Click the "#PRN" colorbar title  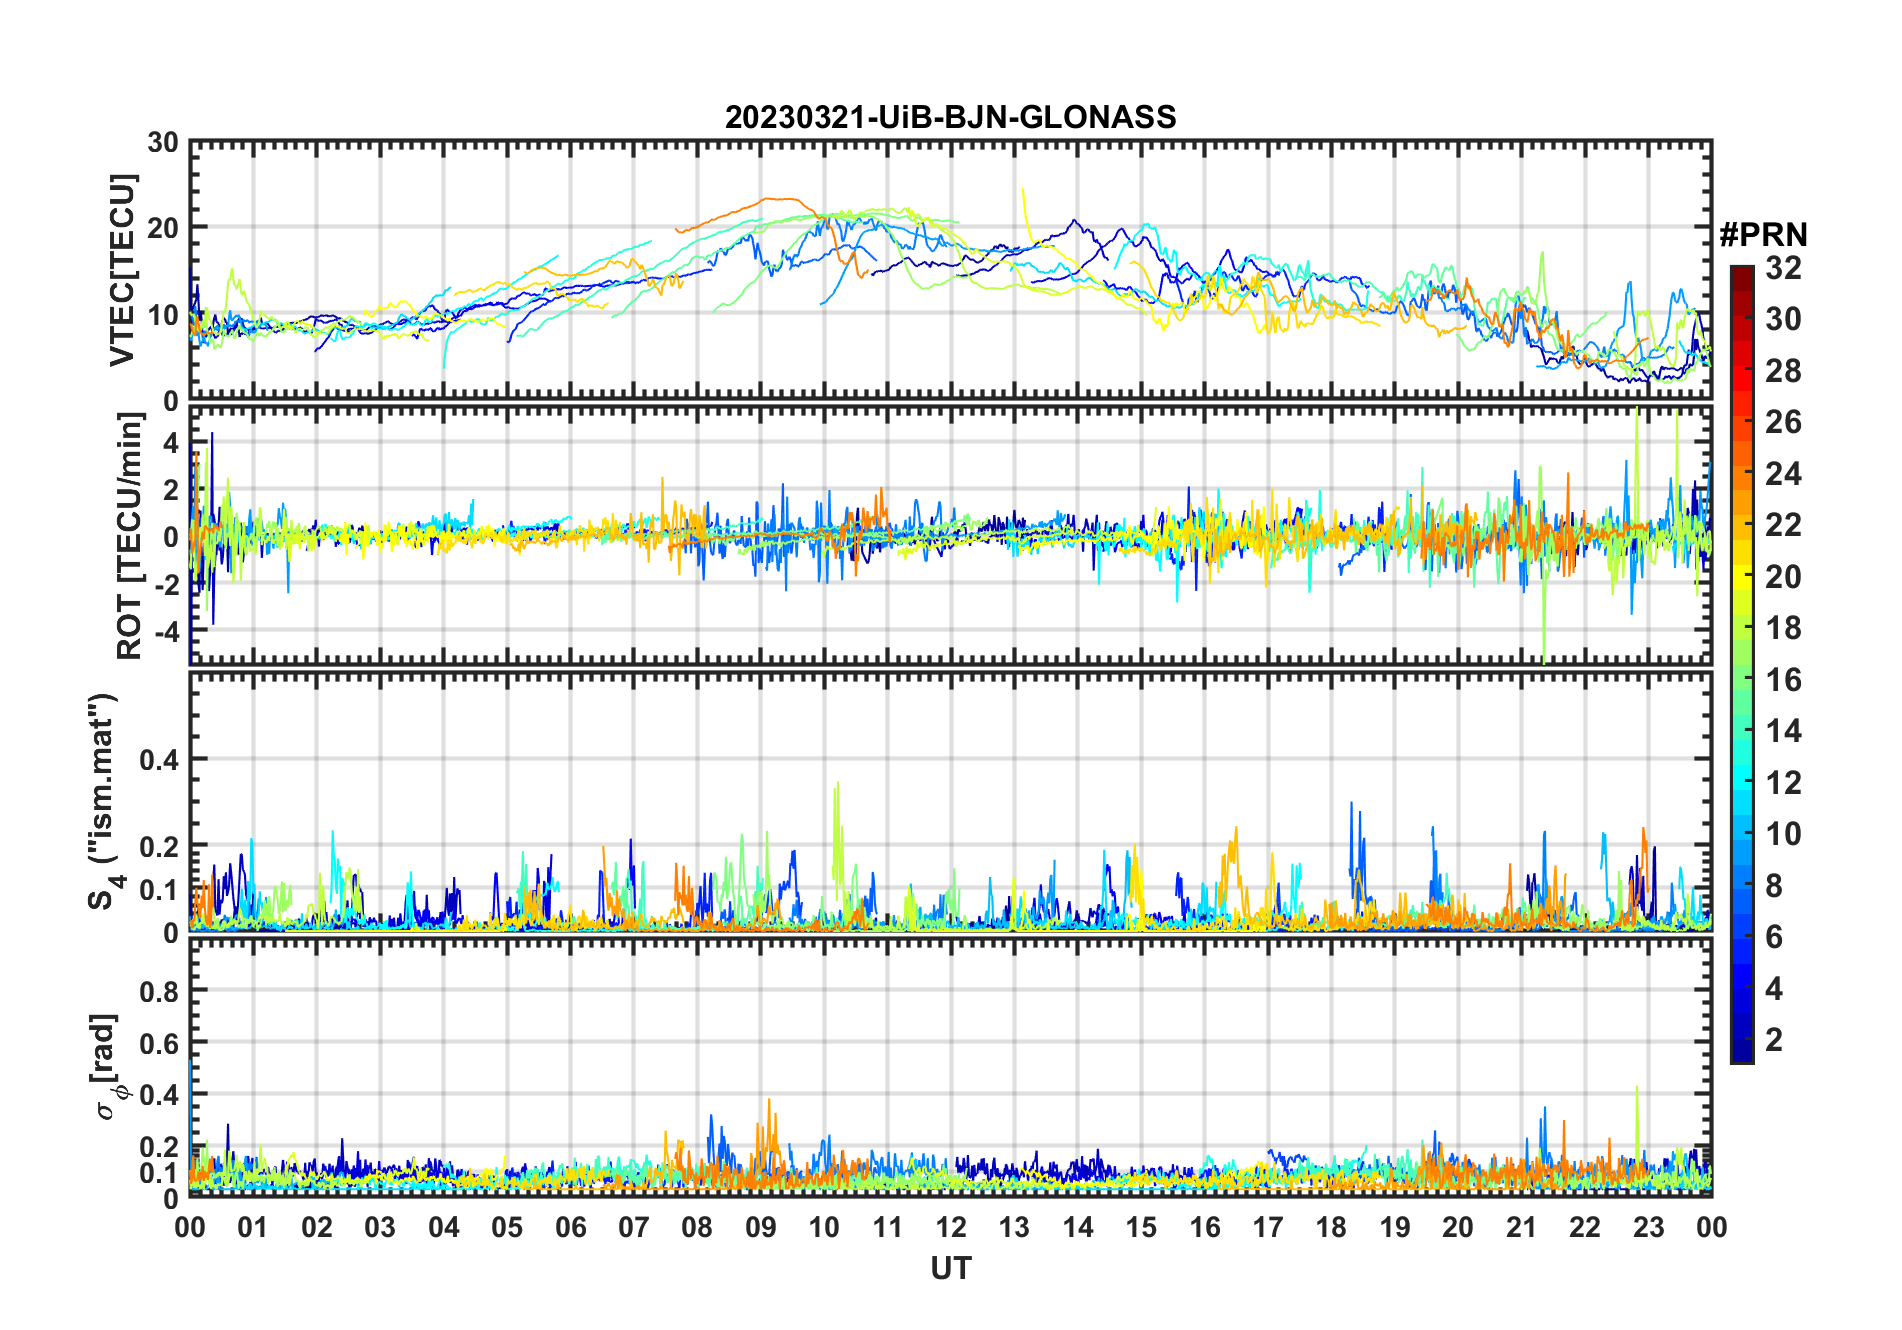(x=1763, y=235)
